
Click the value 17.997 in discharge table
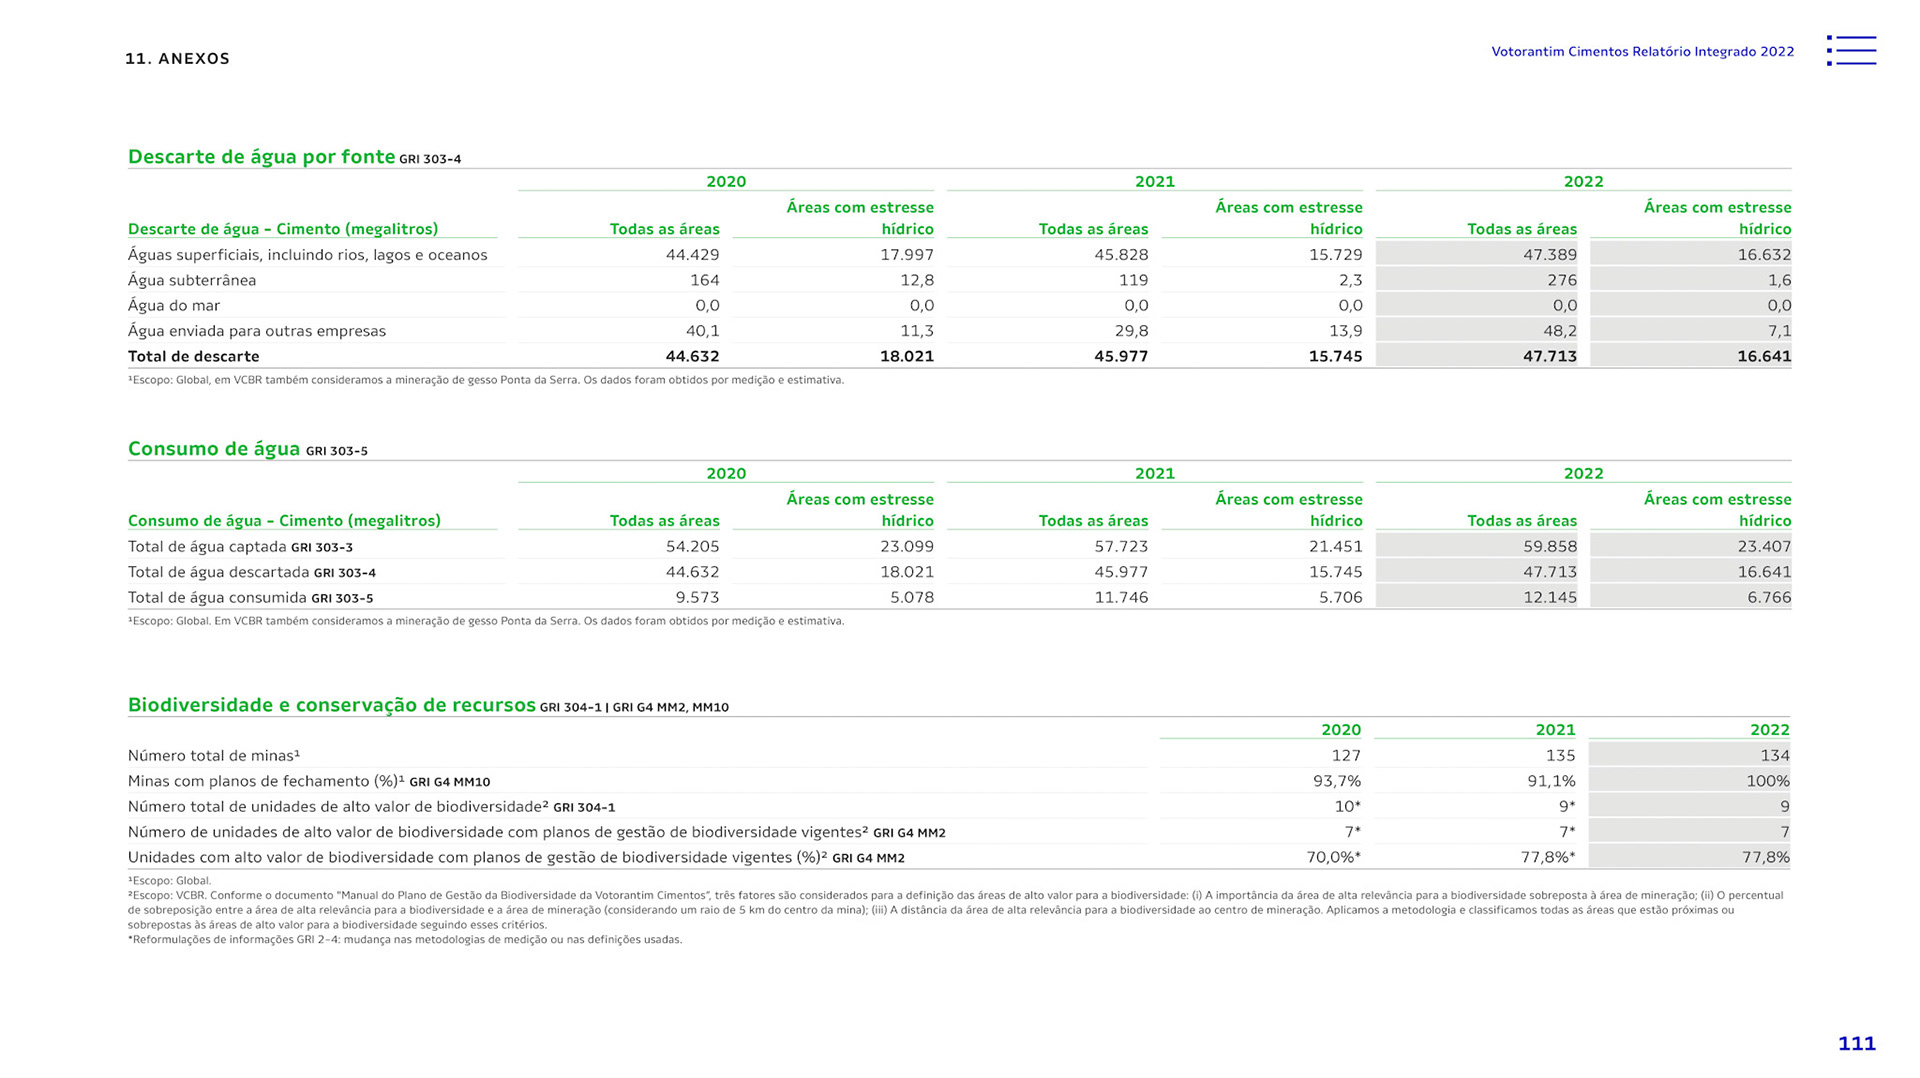pyautogui.click(x=907, y=255)
